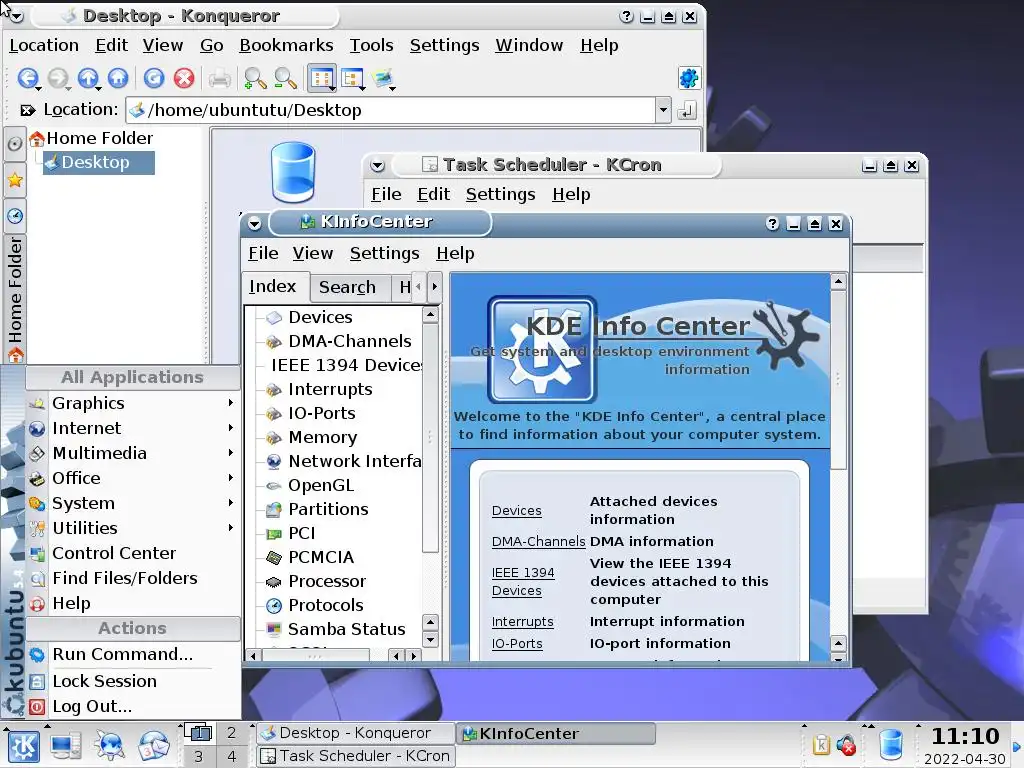Select Memory in KInfoCenter index
Viewport: 1024px width, 768px height.
(x=323, y=437)
